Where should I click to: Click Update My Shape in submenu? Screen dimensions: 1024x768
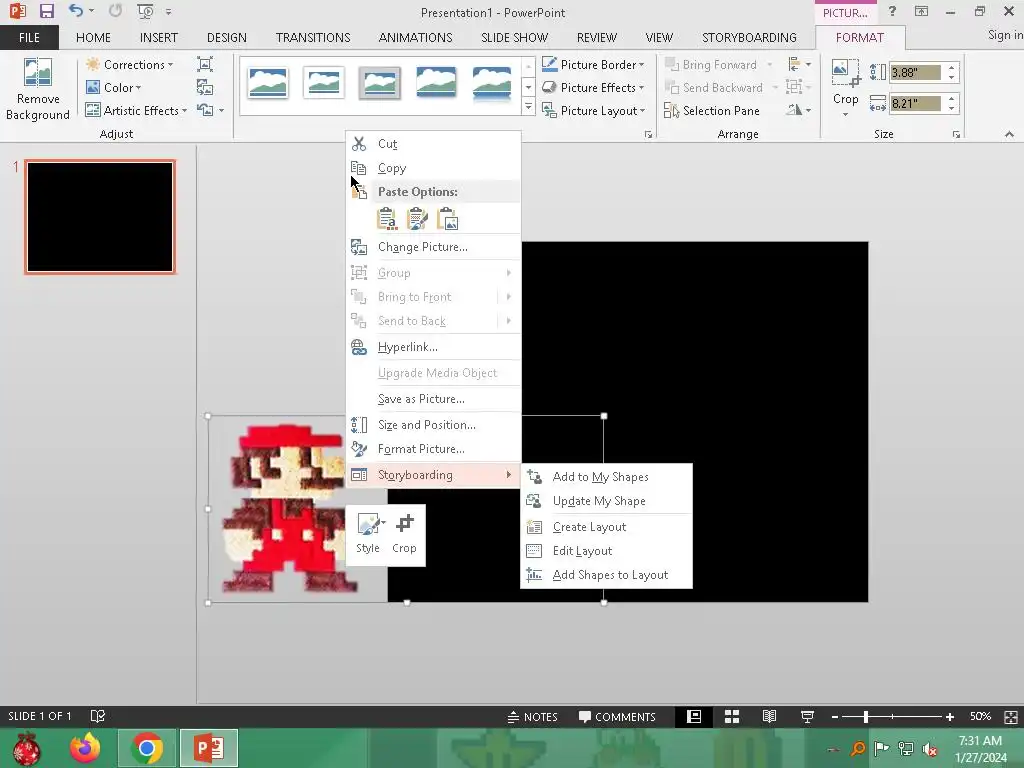(x=605, y=501)
